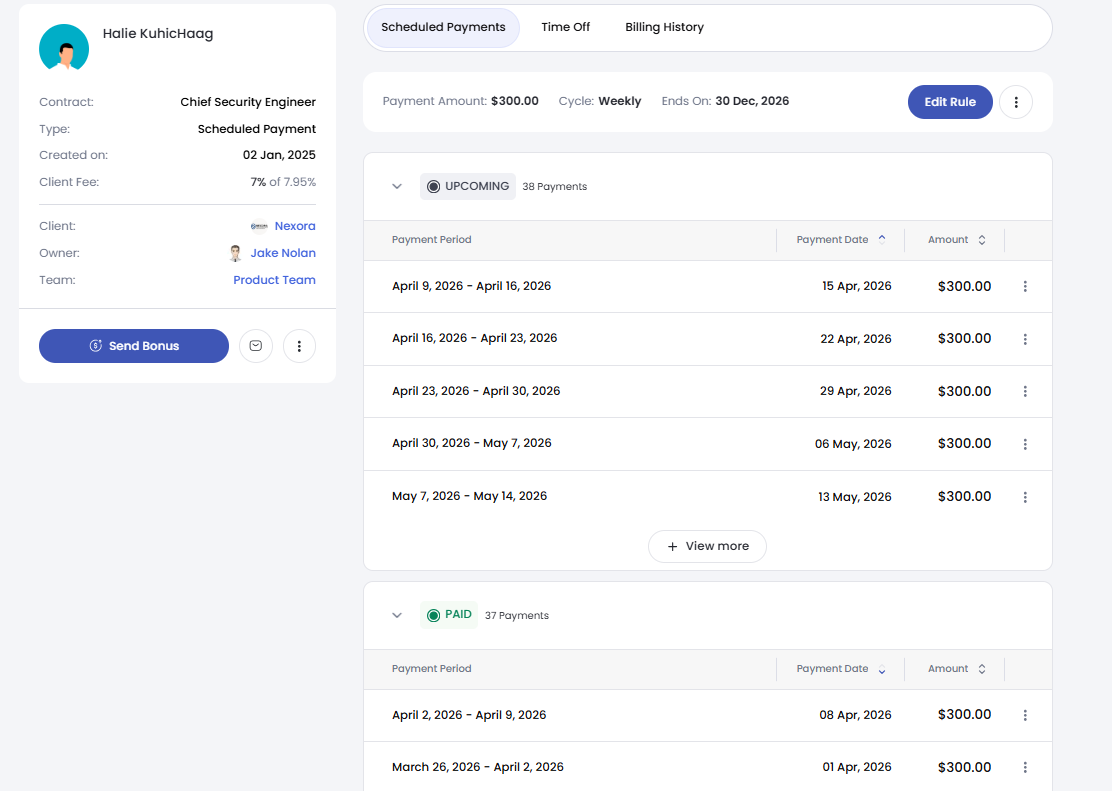Click the Edit Rule button
The height and width of the screenshot is (791, 1112).
point(949,102)
